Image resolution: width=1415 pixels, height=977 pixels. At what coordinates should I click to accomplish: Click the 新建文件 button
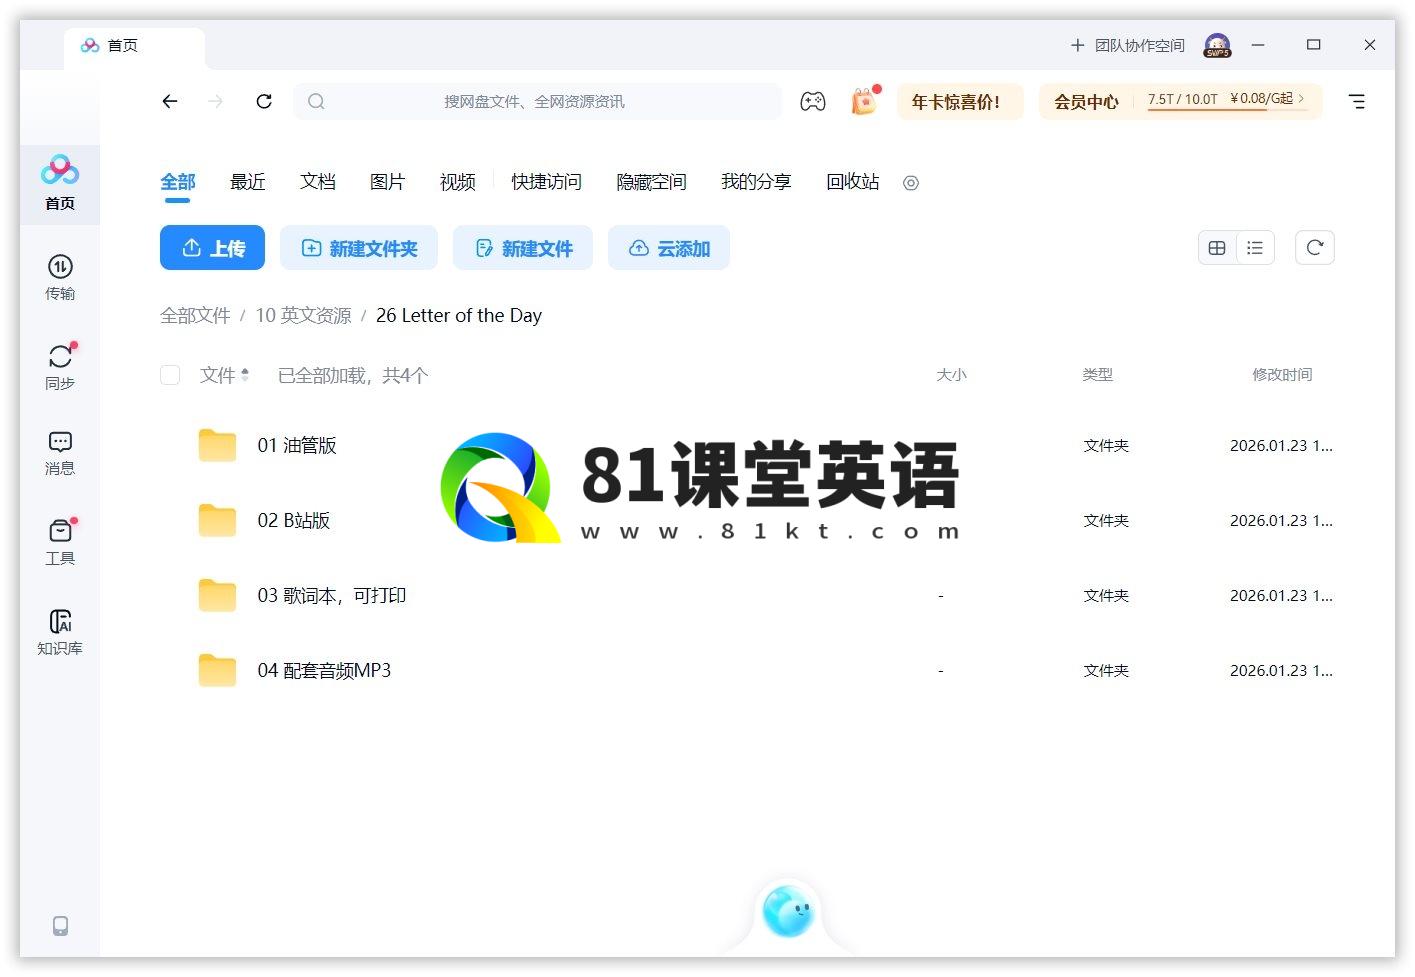point(523,248)
